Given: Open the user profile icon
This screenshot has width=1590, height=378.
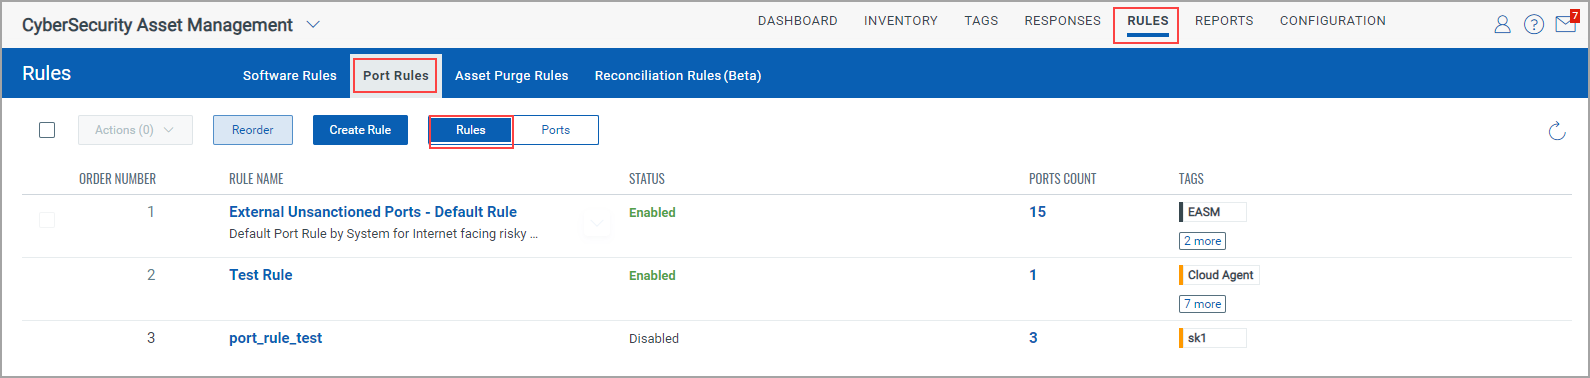Looking at the screenshot, I should click(x=1502, y=24).
